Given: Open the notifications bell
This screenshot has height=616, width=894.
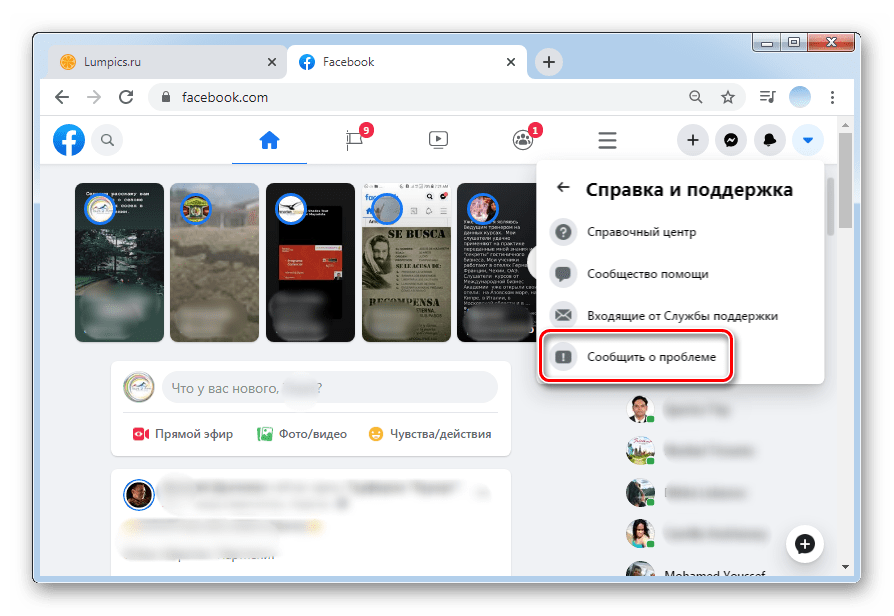Looking at the screenshot, I should tap(769, 140).
